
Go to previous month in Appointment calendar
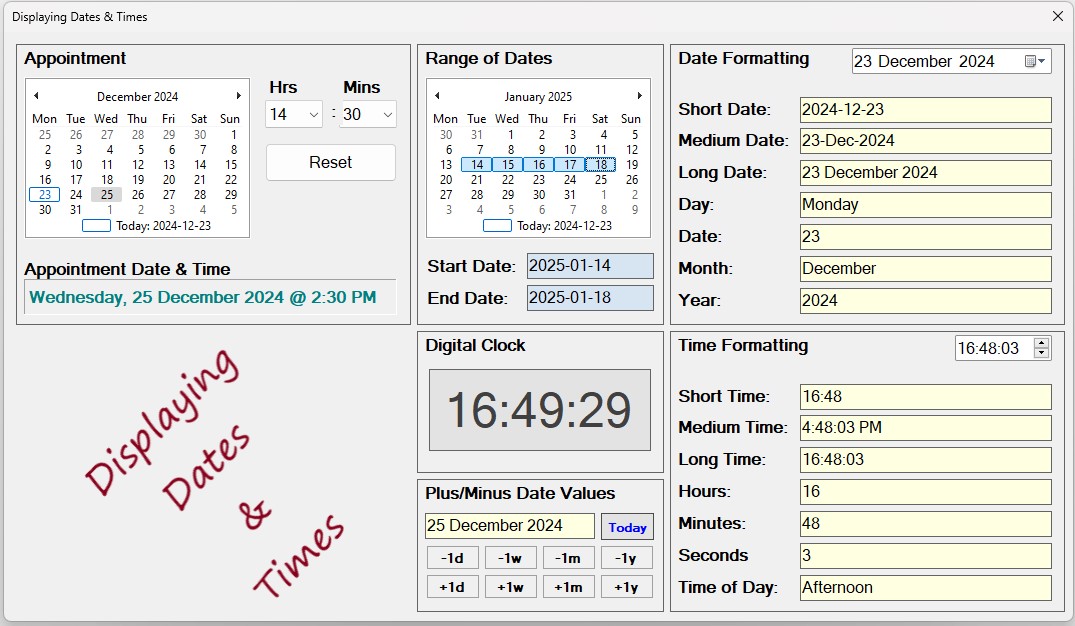[36, 96]
